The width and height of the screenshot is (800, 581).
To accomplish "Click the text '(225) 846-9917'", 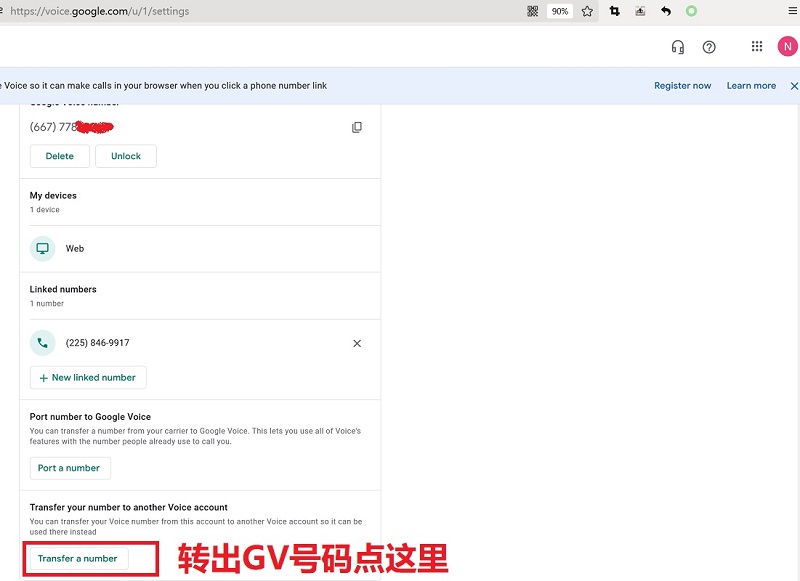I will click(x=97, y=343).
